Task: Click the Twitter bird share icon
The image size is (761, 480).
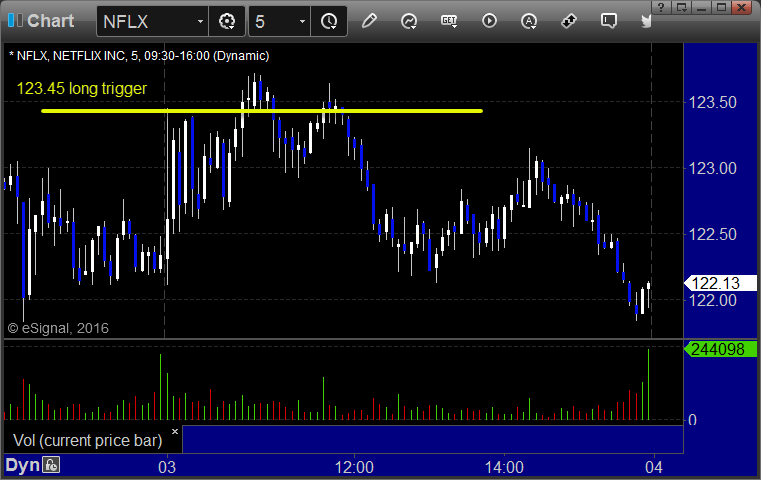Action: (646, 21)
